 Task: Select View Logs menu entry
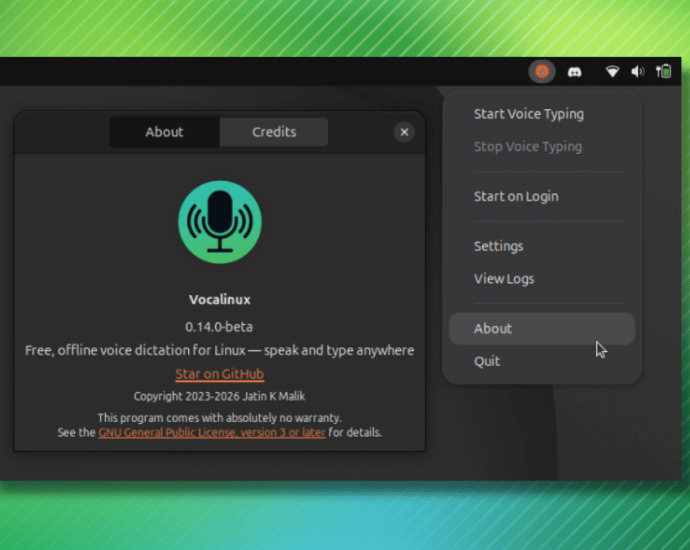[x=542, y=279]
